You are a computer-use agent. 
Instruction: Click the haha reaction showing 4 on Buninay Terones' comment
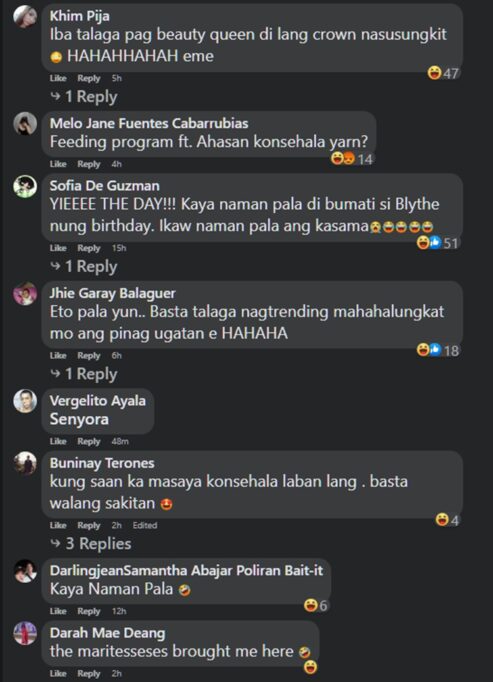click(x=447, y=520)
